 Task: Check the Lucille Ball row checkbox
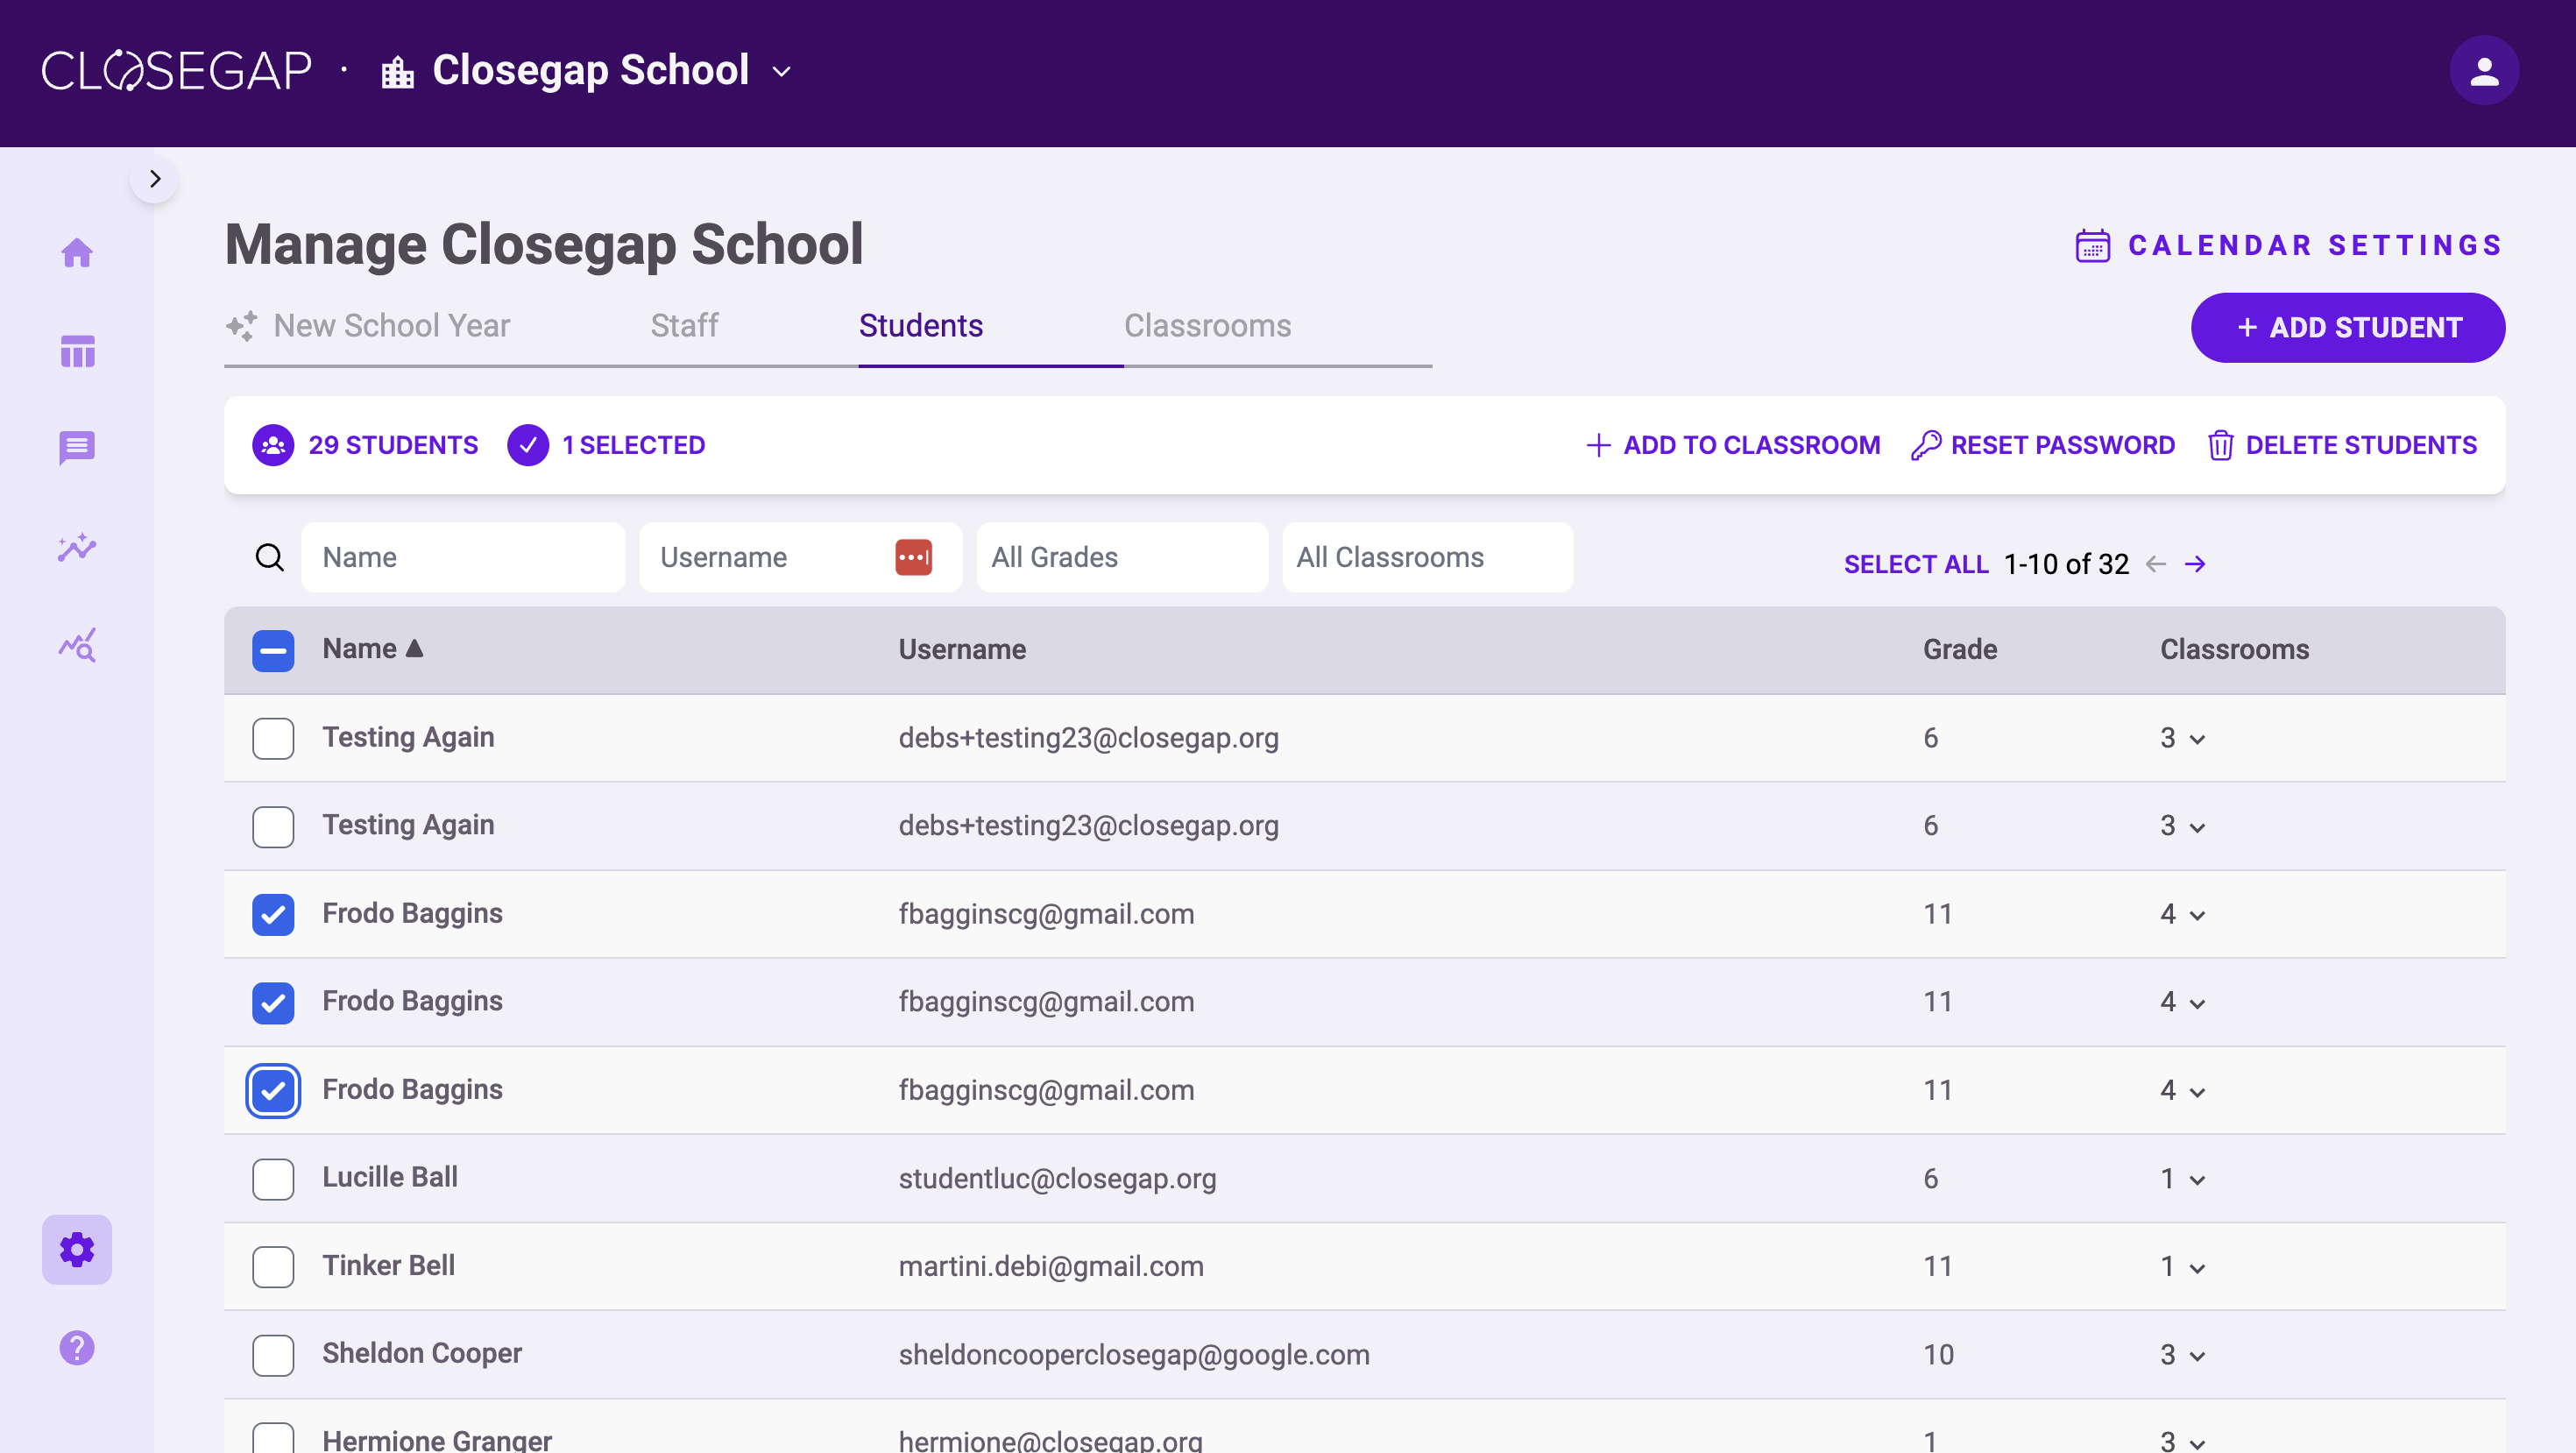click(273, 1178)
